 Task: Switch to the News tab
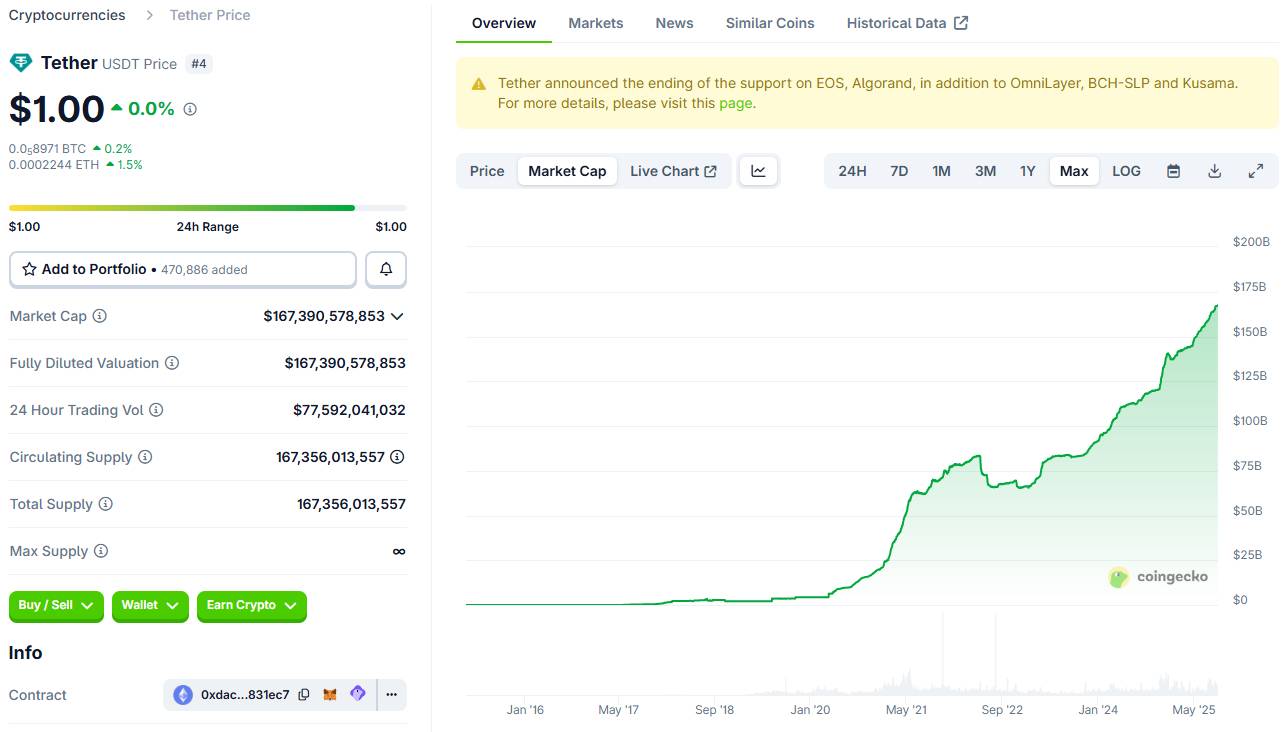coord(674,23)
